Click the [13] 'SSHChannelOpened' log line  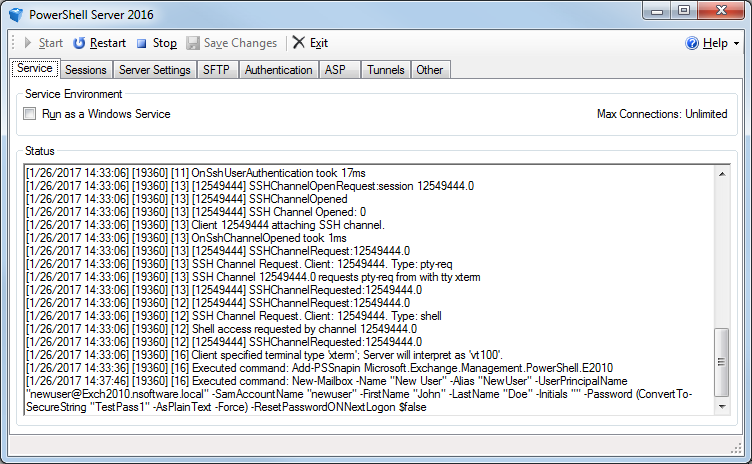[x=187, y=199]
